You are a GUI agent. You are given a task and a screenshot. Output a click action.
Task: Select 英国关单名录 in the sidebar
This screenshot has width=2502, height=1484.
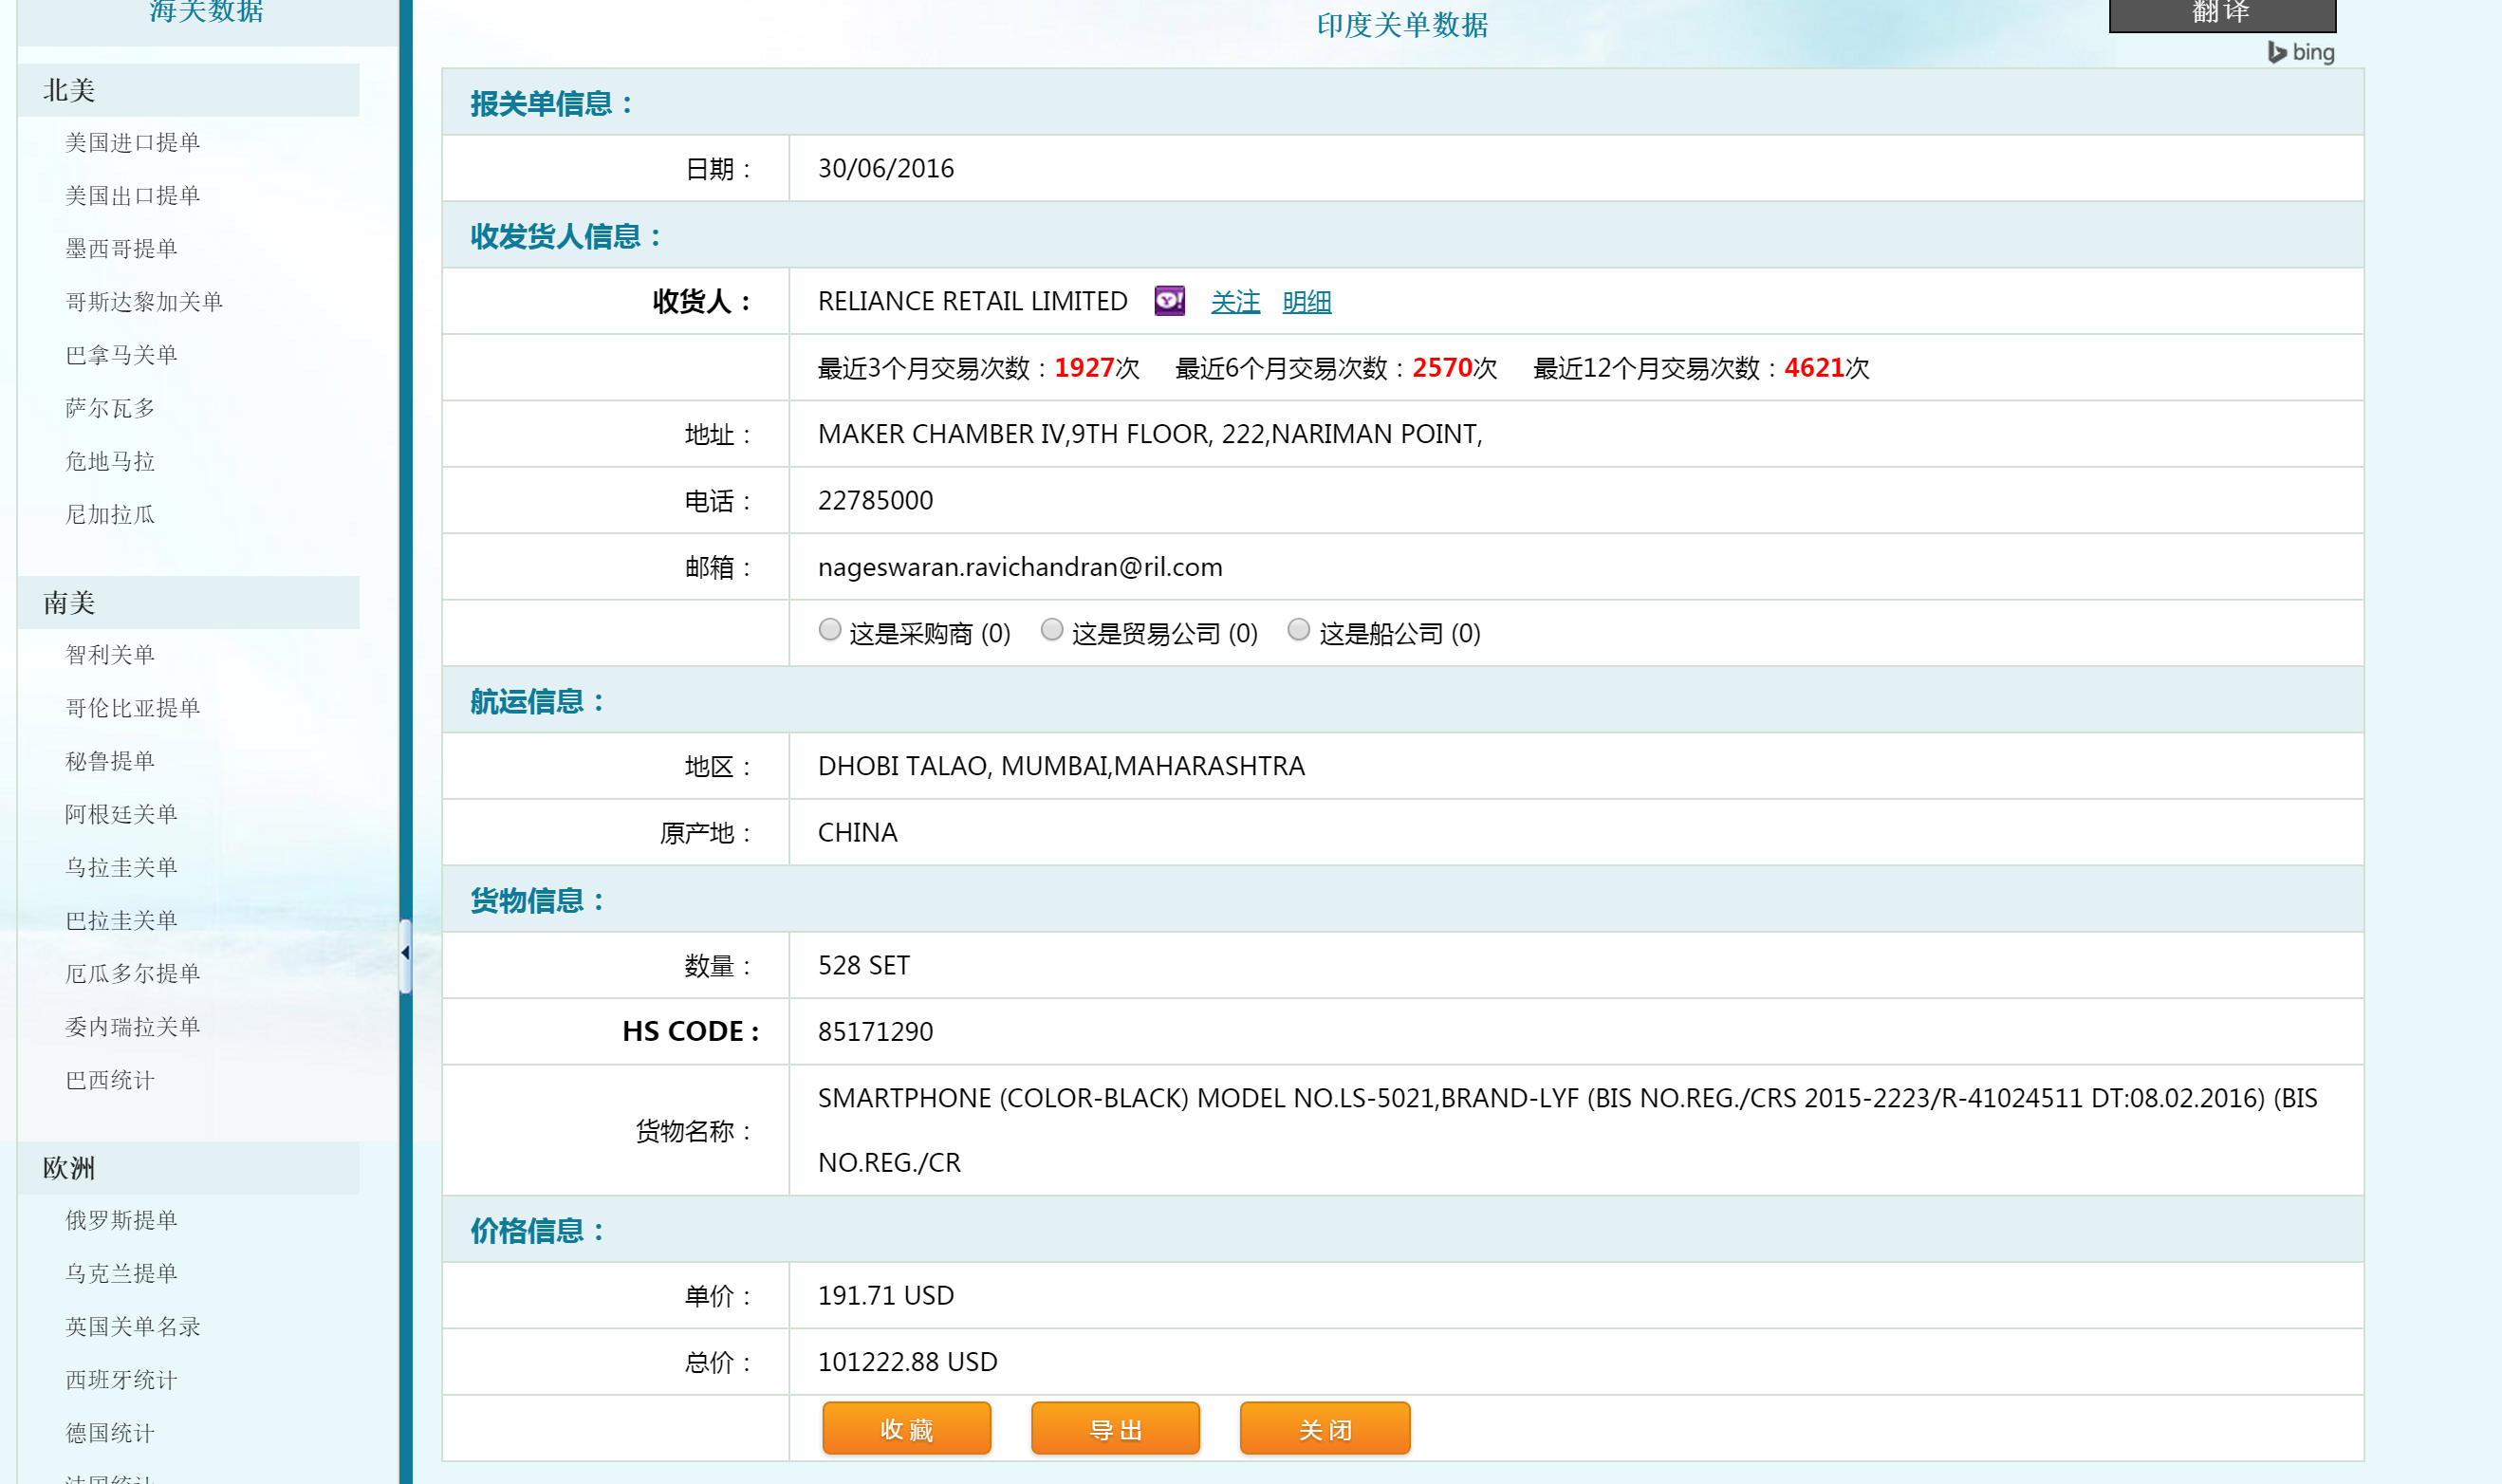point(133,1327)
